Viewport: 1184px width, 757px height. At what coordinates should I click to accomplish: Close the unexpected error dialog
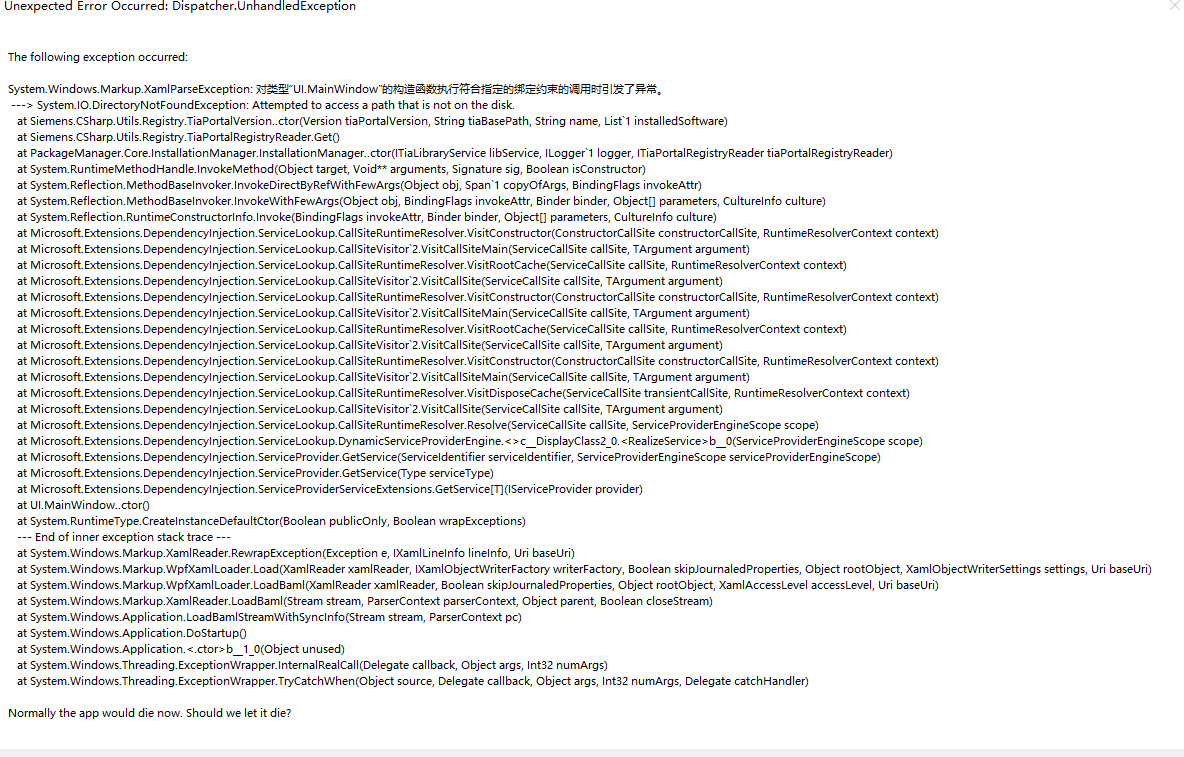coord(1175,5)
